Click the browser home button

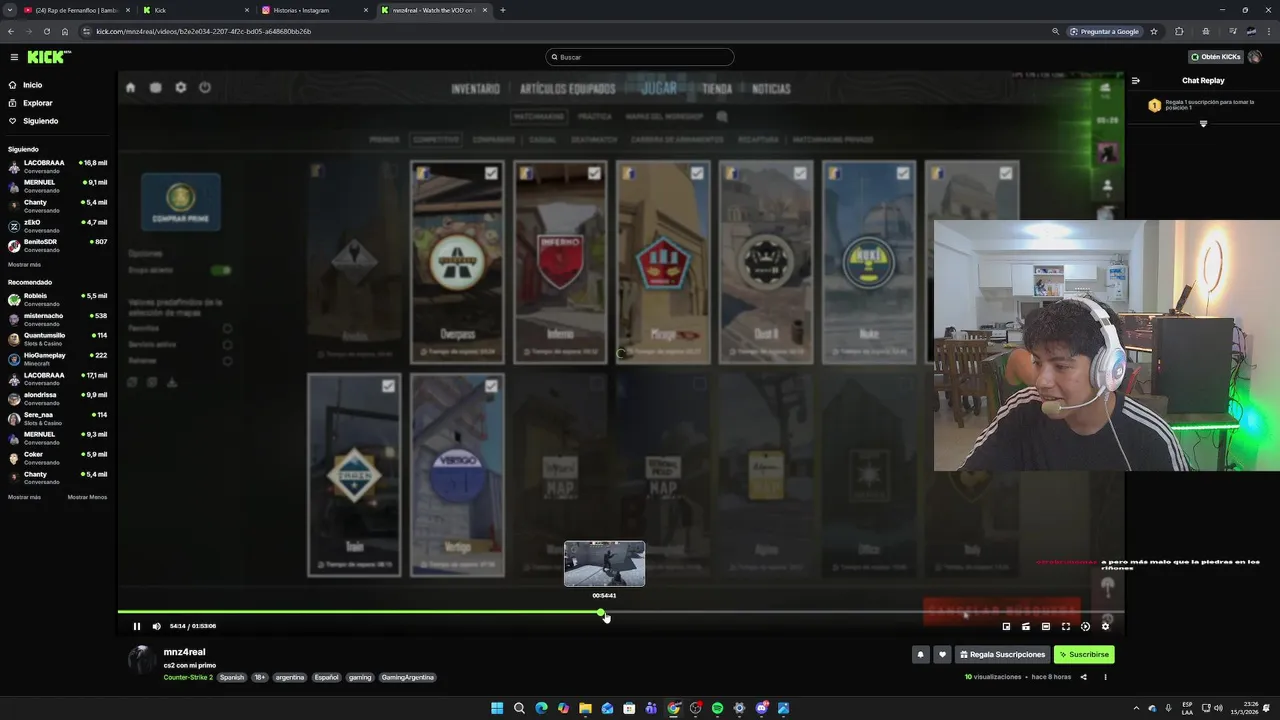pos(65,31)
